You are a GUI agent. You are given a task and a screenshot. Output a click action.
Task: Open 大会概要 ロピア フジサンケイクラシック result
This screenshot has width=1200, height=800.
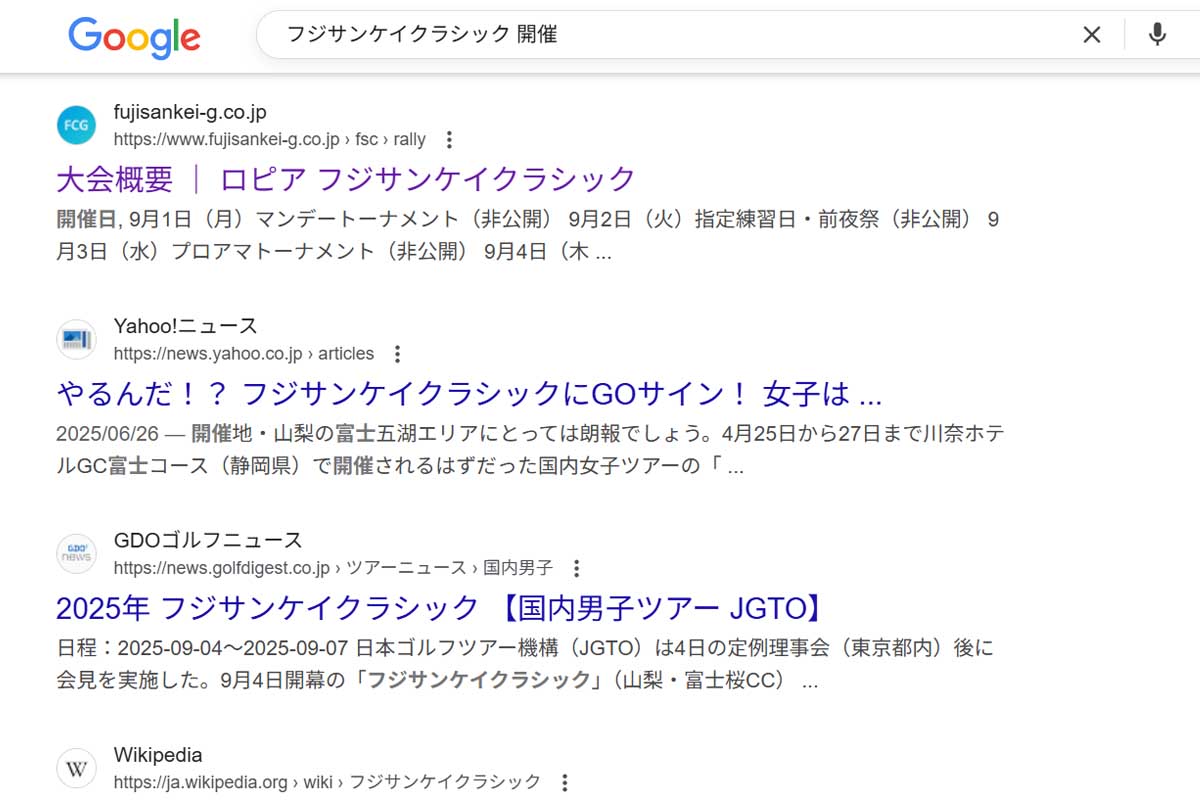346,179
